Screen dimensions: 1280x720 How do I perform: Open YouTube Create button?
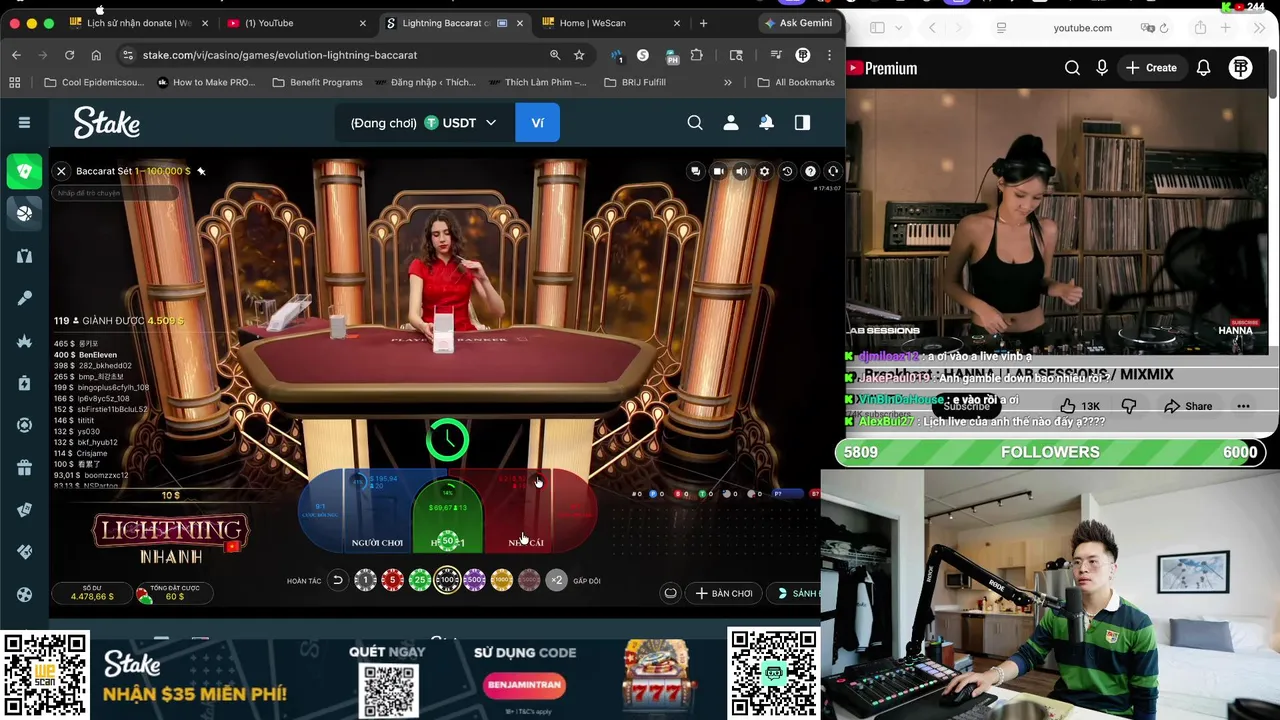click(x=1151, y=68)
